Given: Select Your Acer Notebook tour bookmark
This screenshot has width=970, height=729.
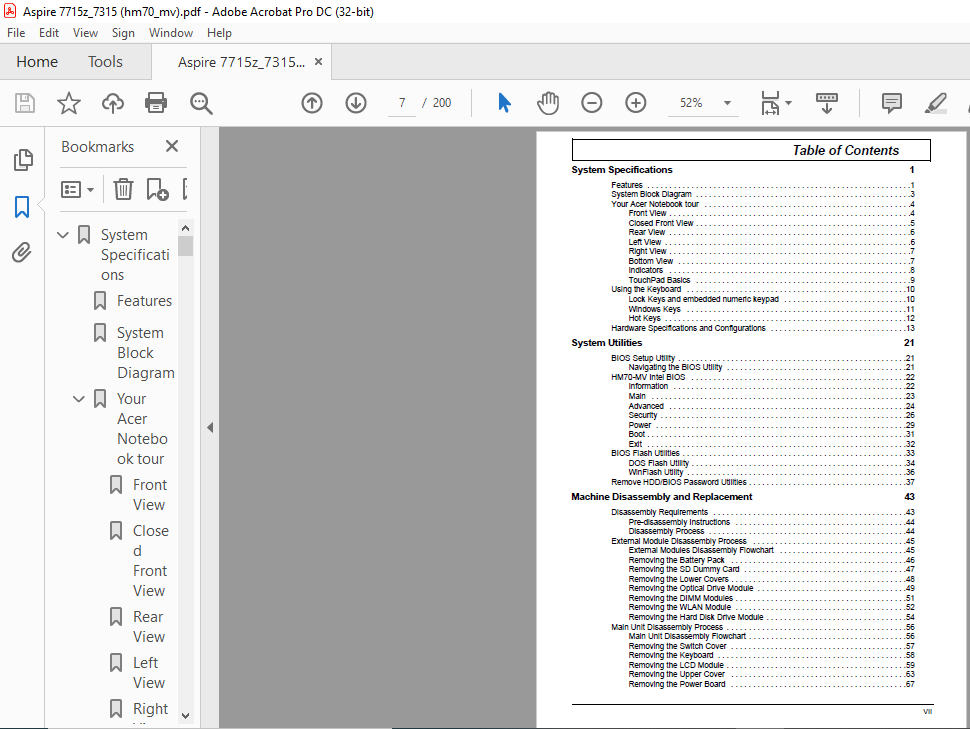Looking at the screenshot, I should 142,429.
